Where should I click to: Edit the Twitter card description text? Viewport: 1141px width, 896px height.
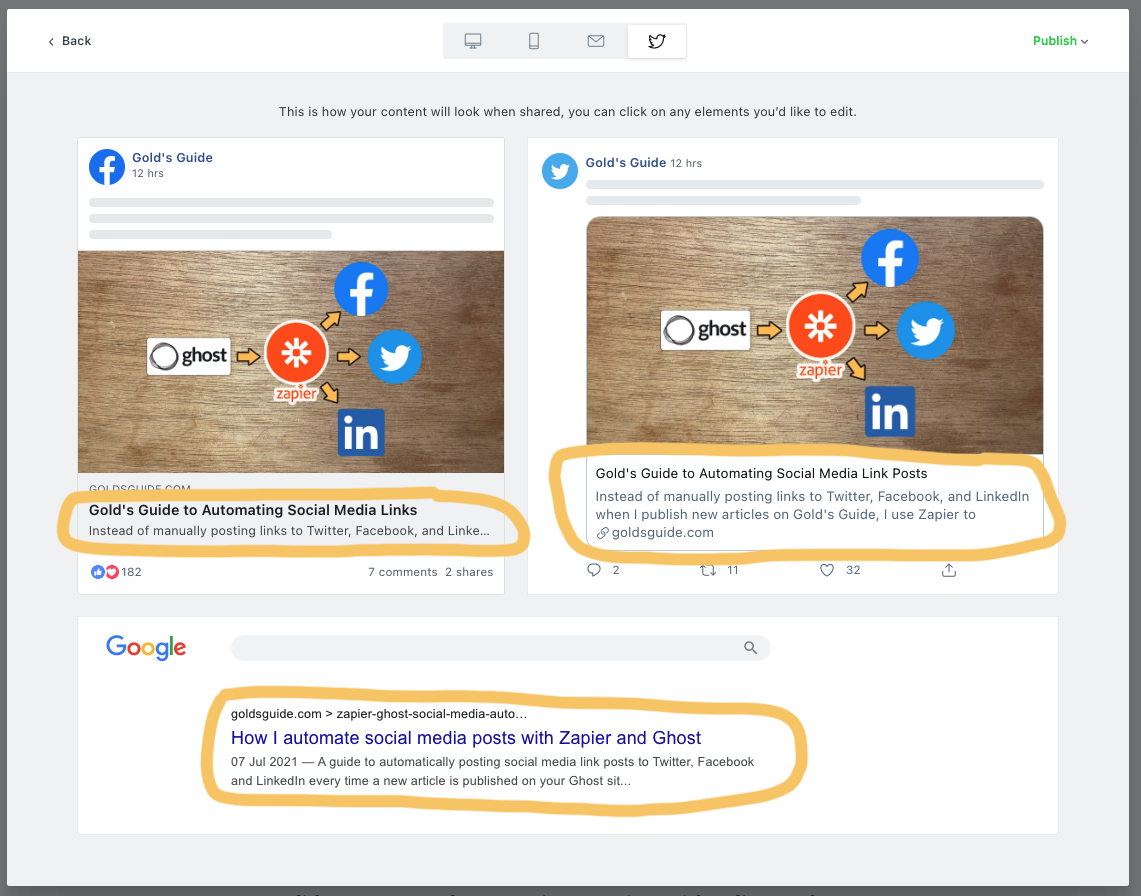(x=812, y=505)
